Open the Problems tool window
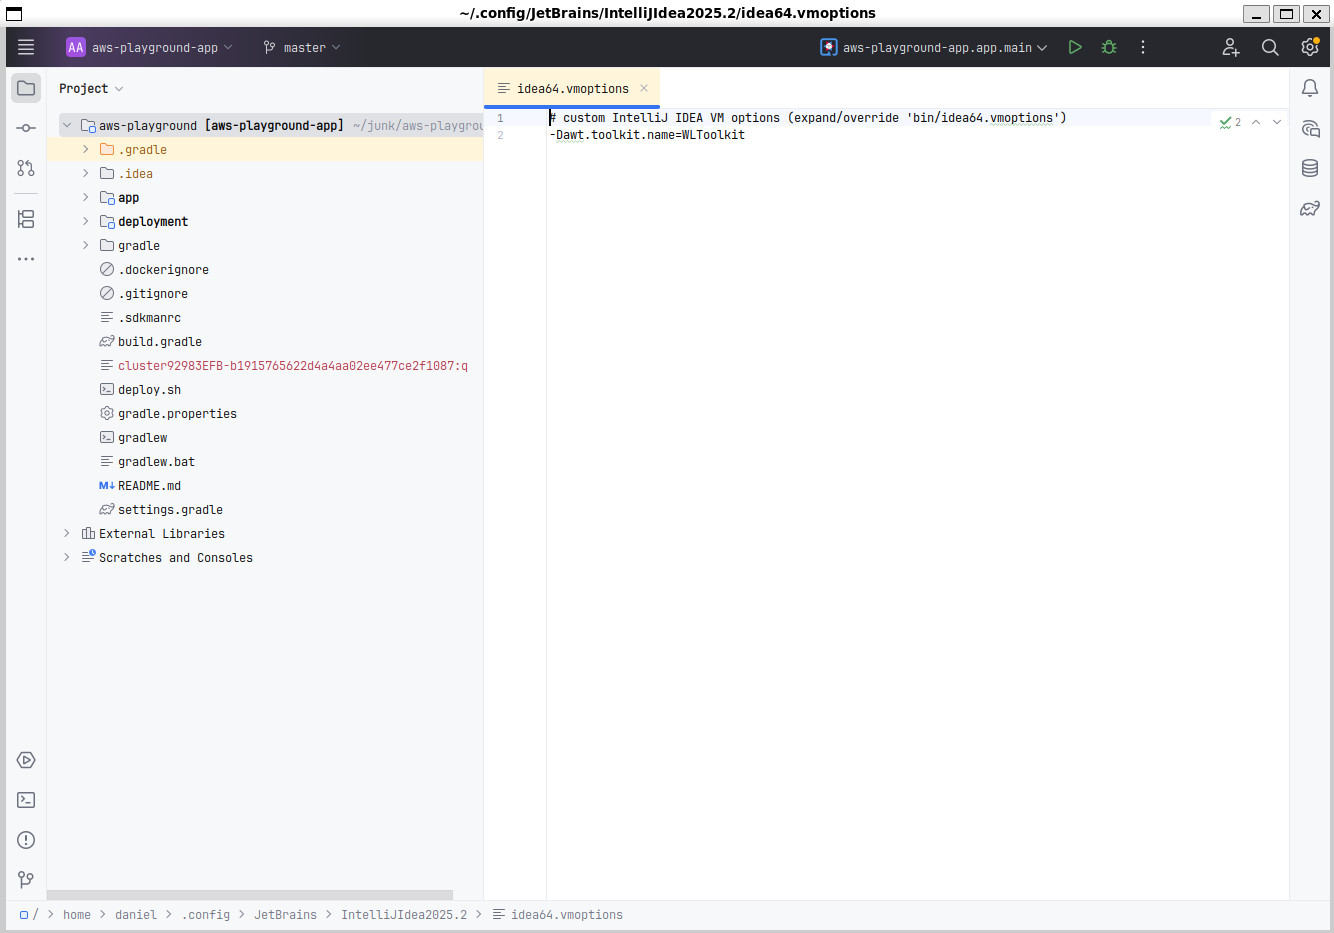The image size is (1334, 933). pos(26,840)
